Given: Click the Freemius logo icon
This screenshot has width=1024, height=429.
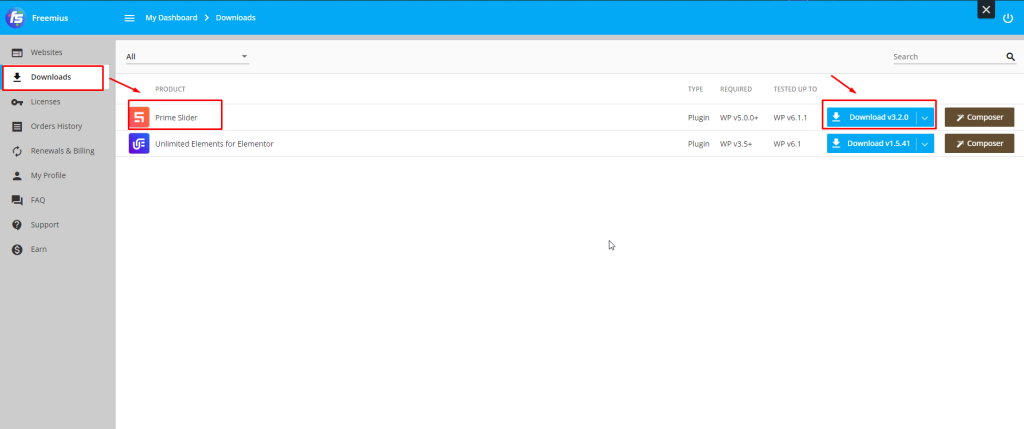Looking at the screenshot, I should point(14,18).
